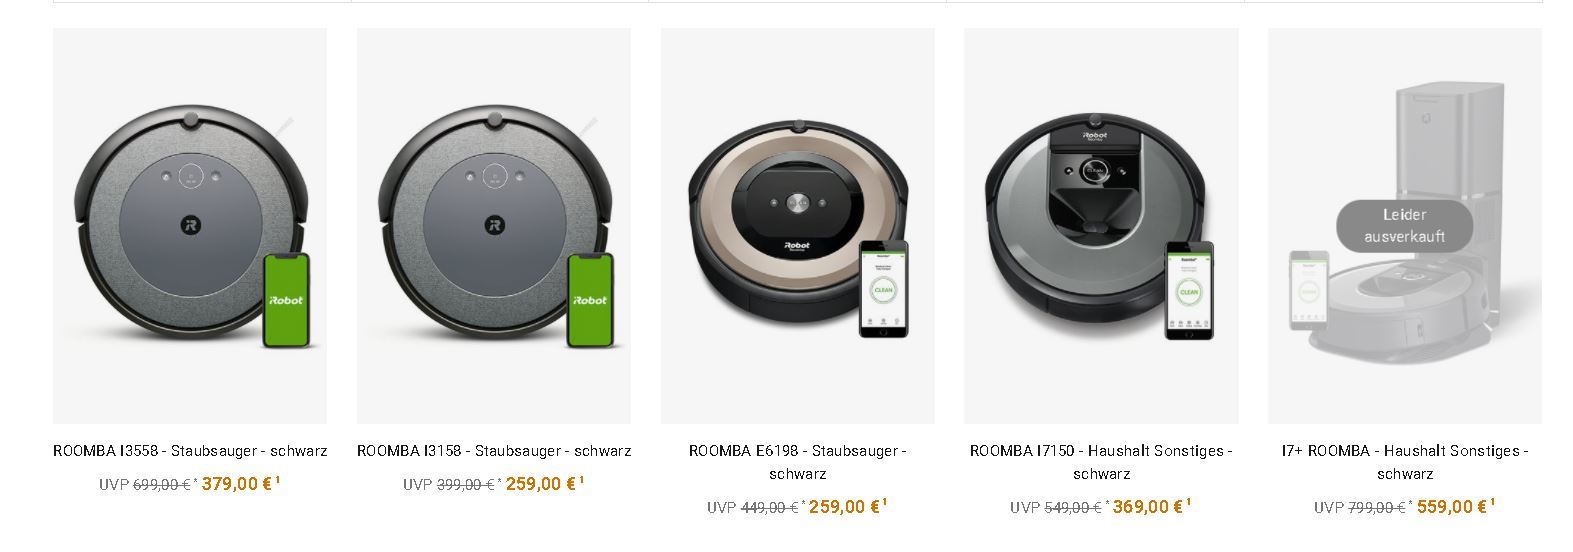This screenshot has height=552, width=1573.
Task: Click the 559,00 € sale price
Action: click(1452, 507)
